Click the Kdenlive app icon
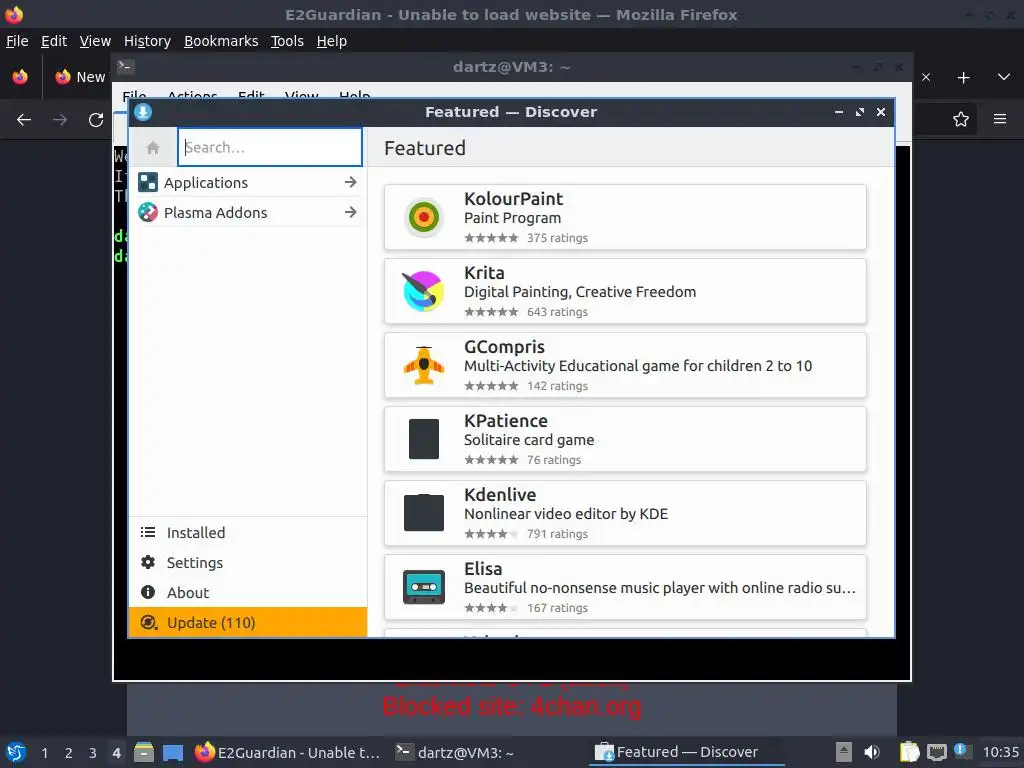This screenshot has width=1024, height=768. [x=424, y=513]
